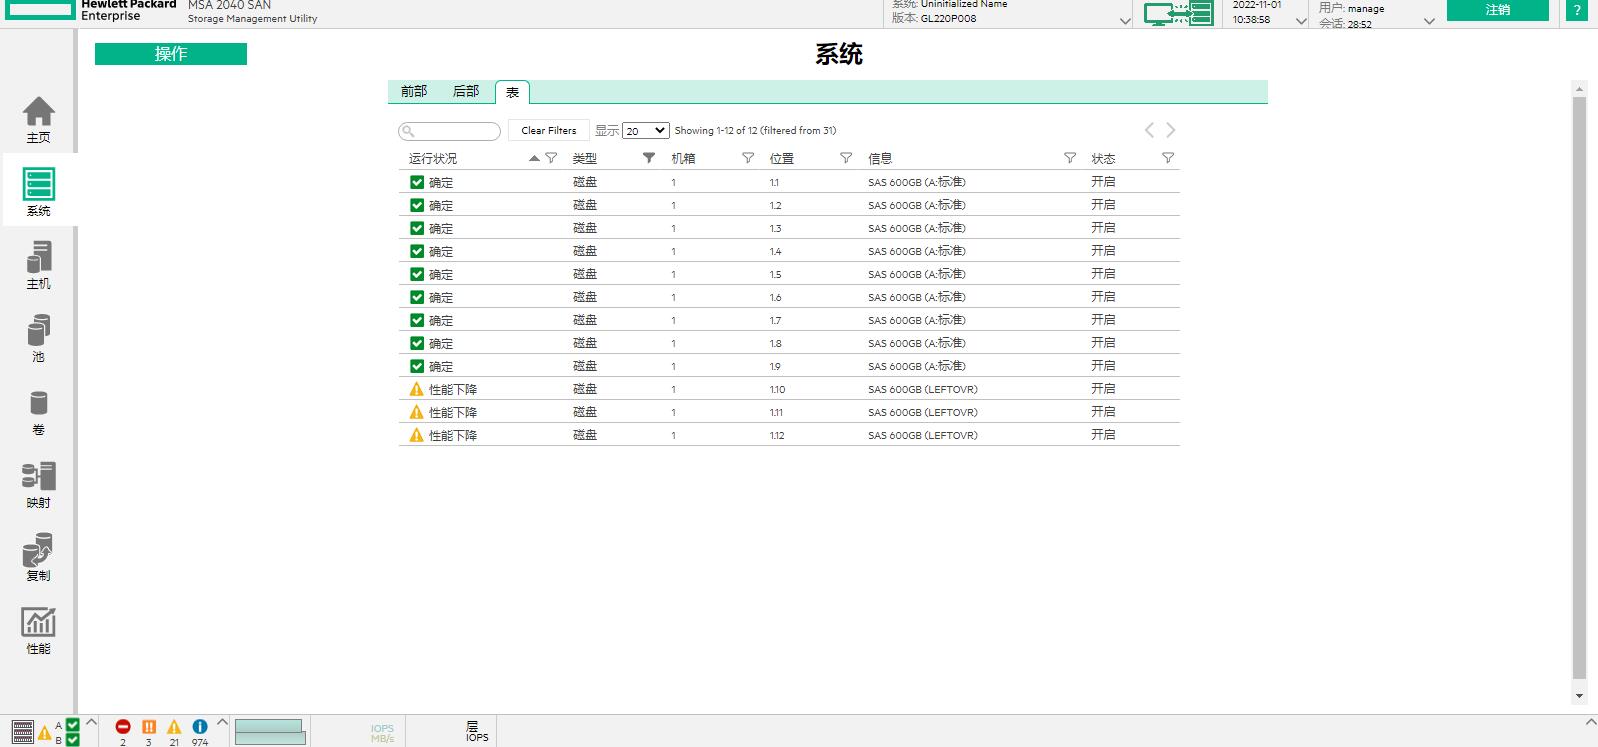Click the 位置 column header
Viewport: 1598px width, 747px height.
(x=782, y=158)
